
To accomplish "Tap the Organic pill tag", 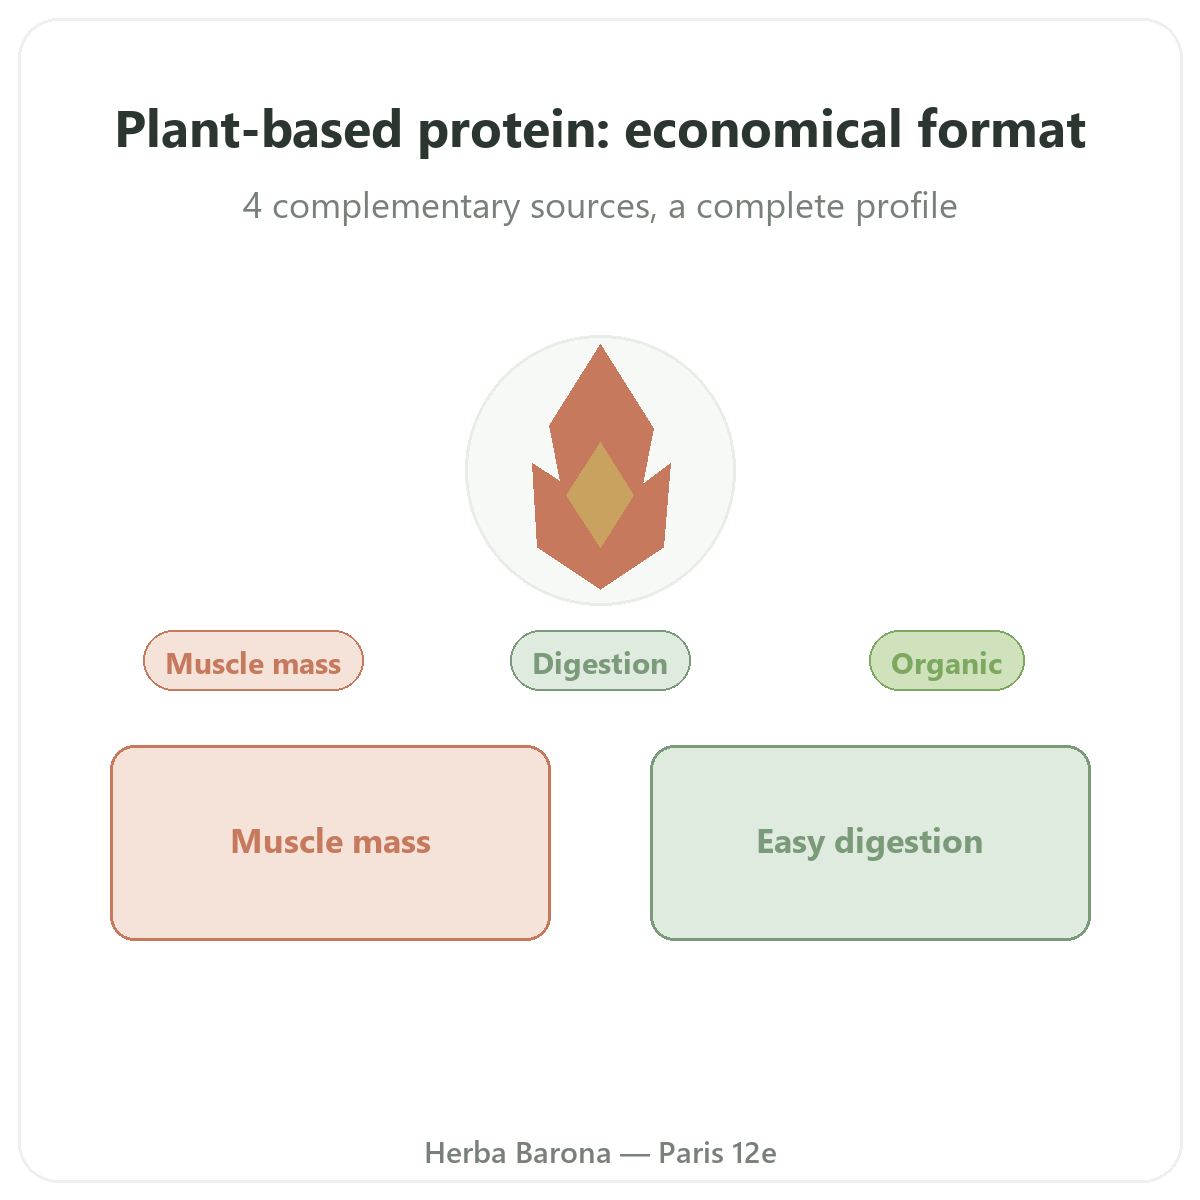I will point(947,661).
